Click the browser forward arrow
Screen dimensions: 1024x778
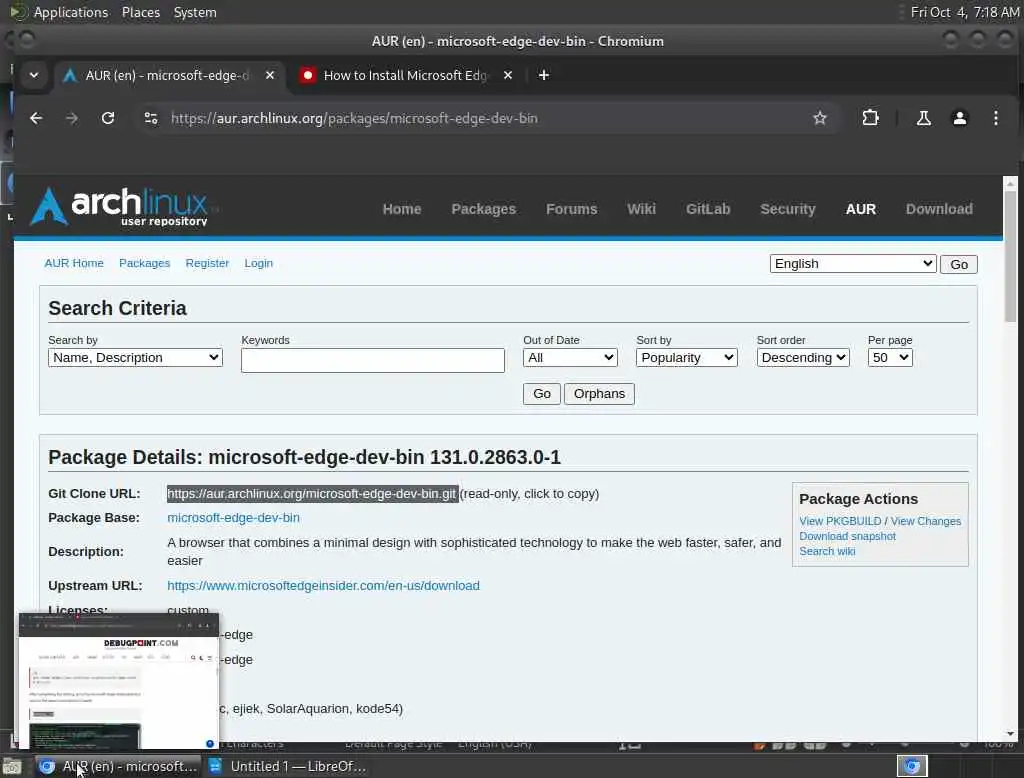72,118
